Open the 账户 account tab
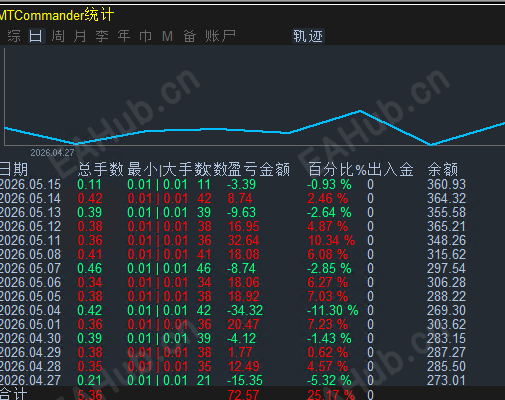 220,36
